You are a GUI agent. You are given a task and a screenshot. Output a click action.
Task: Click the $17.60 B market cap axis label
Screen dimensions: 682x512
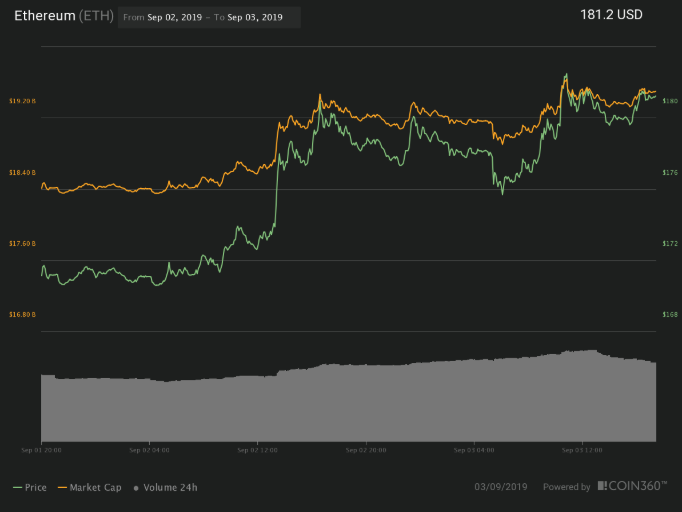(x=22, y=244)
